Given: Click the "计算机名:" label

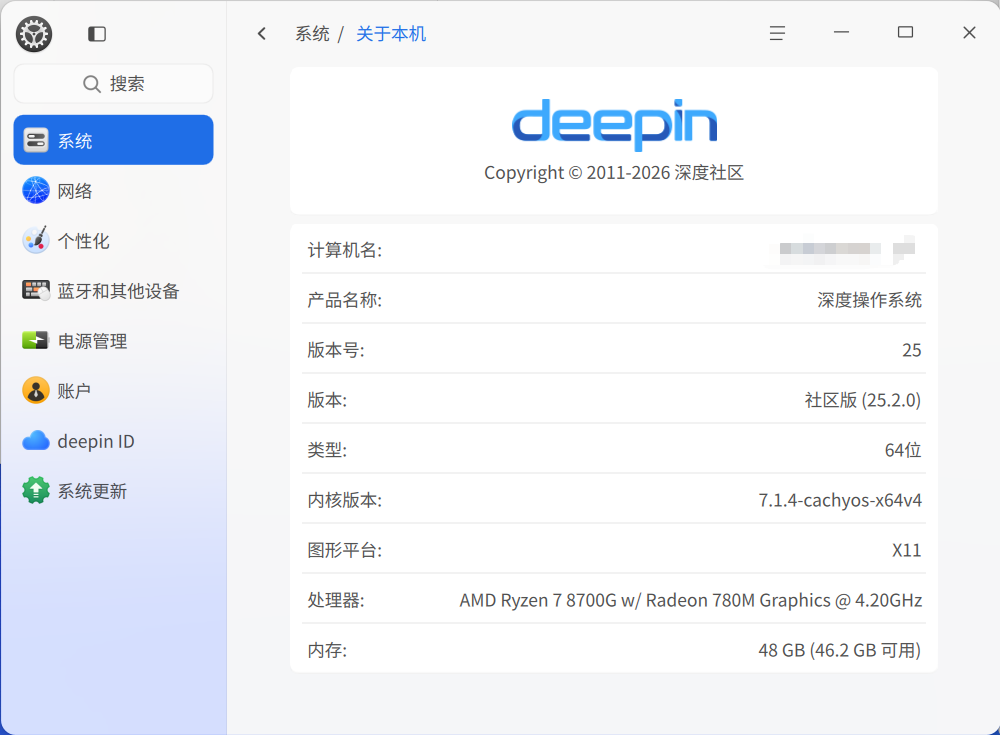Looking at the screenshot, I should coord(345,250).
